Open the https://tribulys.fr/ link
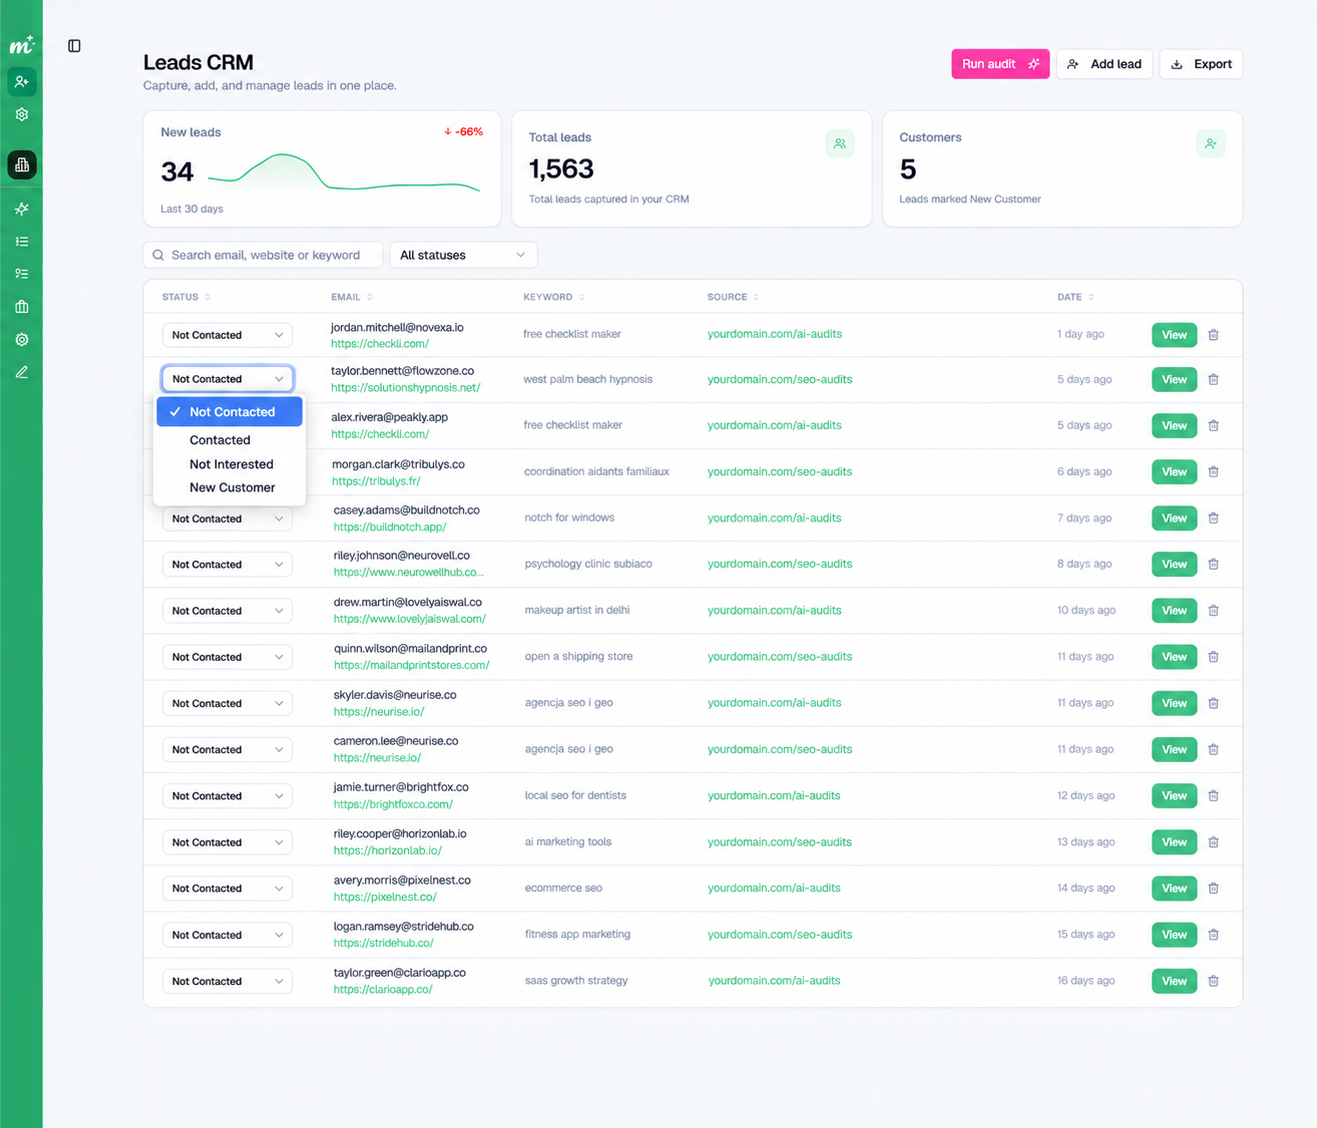The width and height of the screenshot is (1317, 1128). [x=376, y=481]
